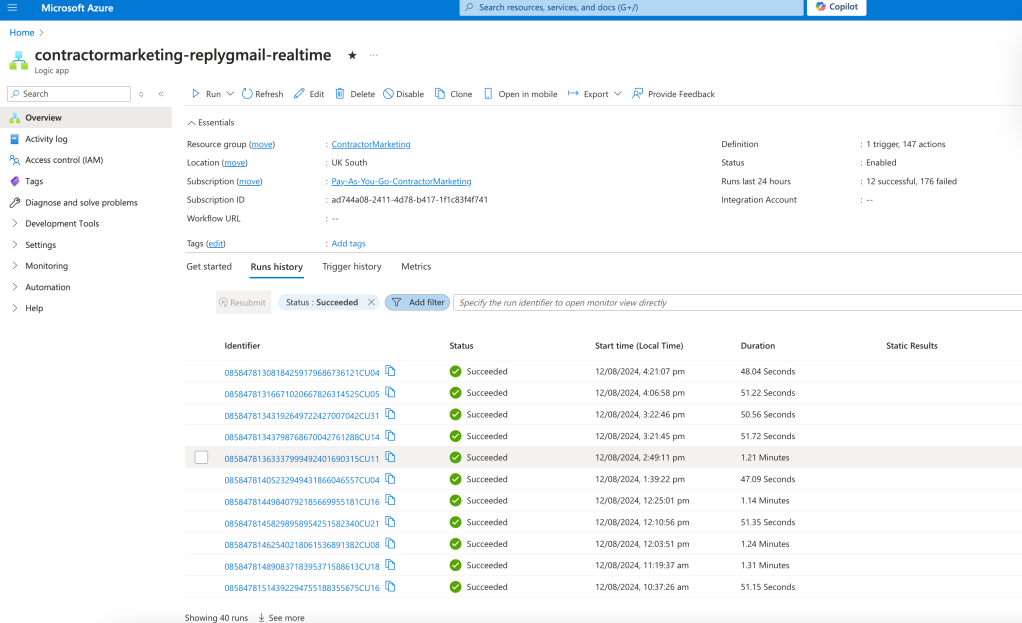Open Copilot from the top bar
The image size is (1022, 623).
[x=837, y=7]
